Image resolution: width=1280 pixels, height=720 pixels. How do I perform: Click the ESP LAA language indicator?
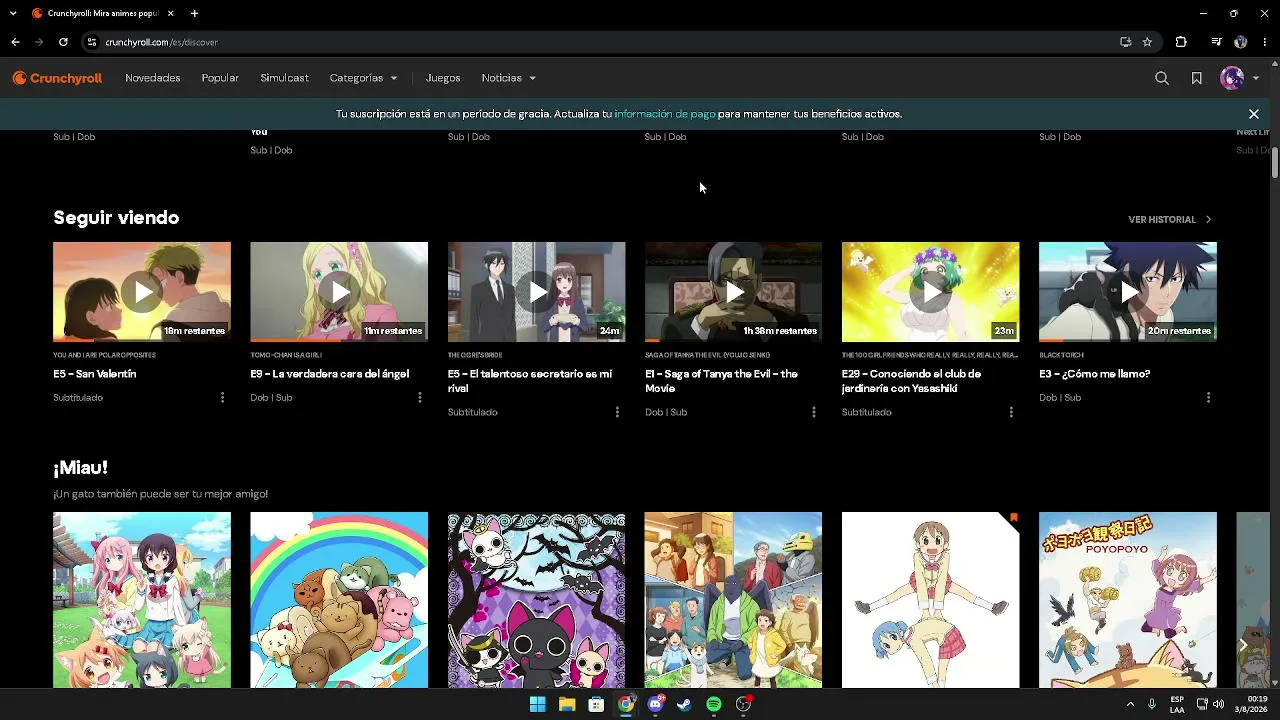1177,704
